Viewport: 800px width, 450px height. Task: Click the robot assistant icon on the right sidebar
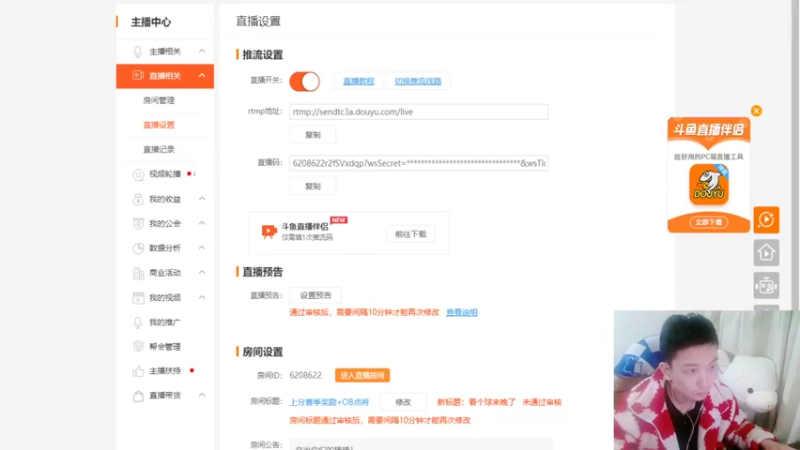click(x=766, y=285)
